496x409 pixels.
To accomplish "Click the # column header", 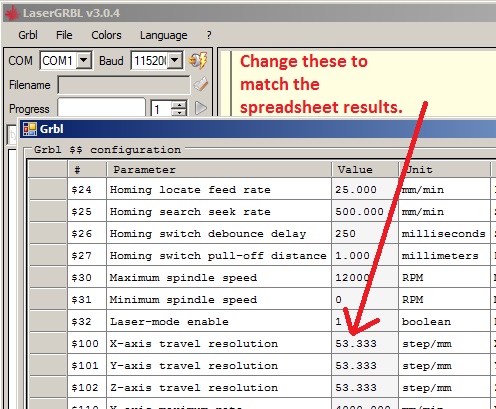I will tap(87, 170).
